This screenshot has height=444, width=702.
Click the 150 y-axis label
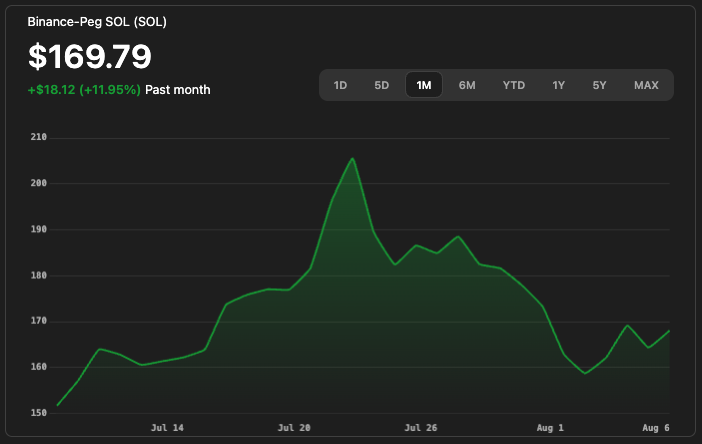click(x=39, y=413)
